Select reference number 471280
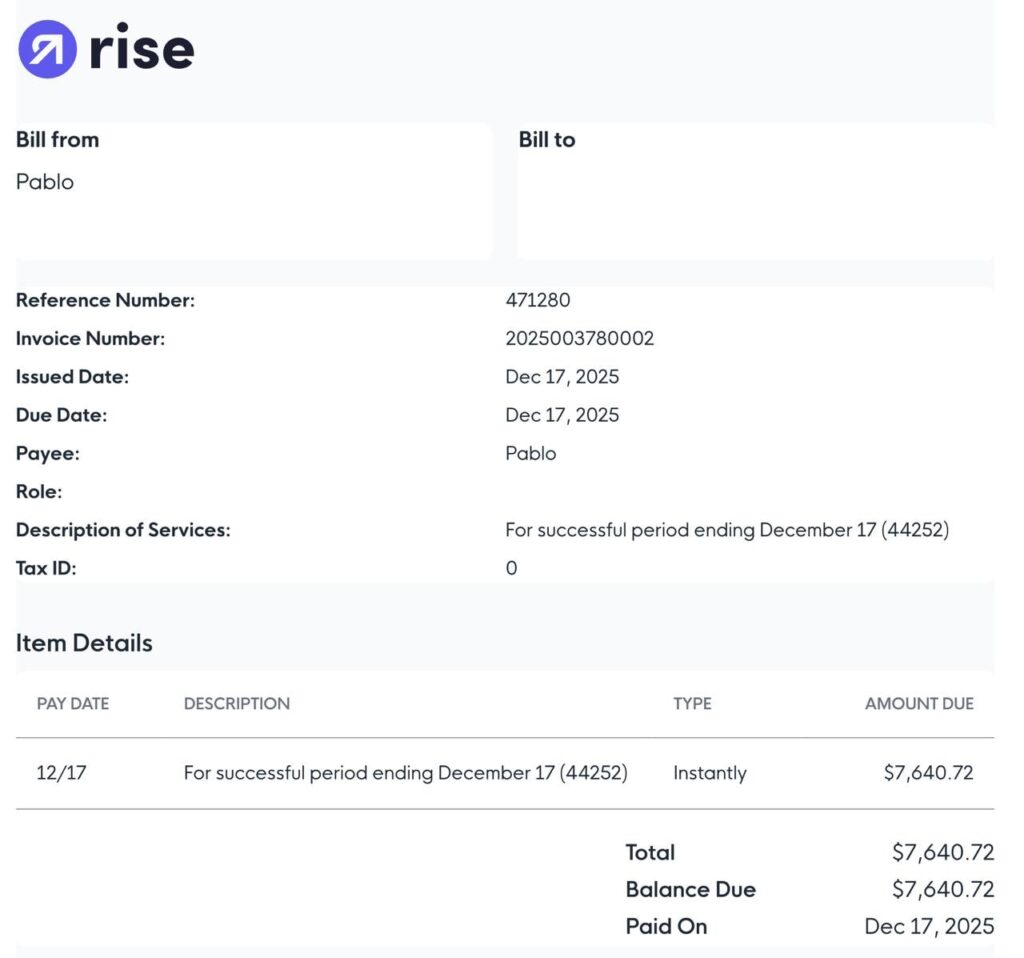 538,300
